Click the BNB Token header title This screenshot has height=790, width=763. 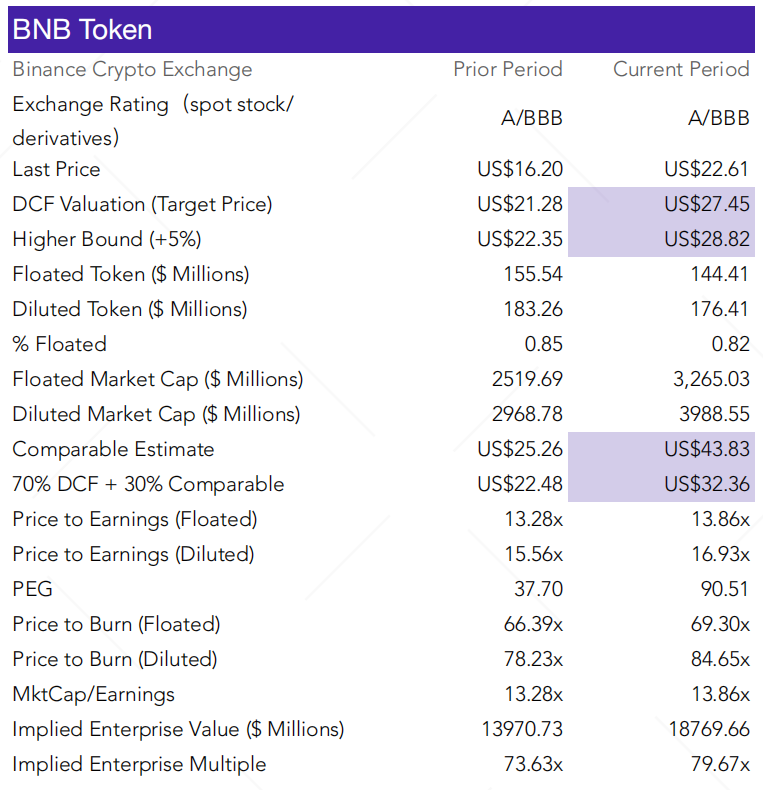[x=82, y=29]
